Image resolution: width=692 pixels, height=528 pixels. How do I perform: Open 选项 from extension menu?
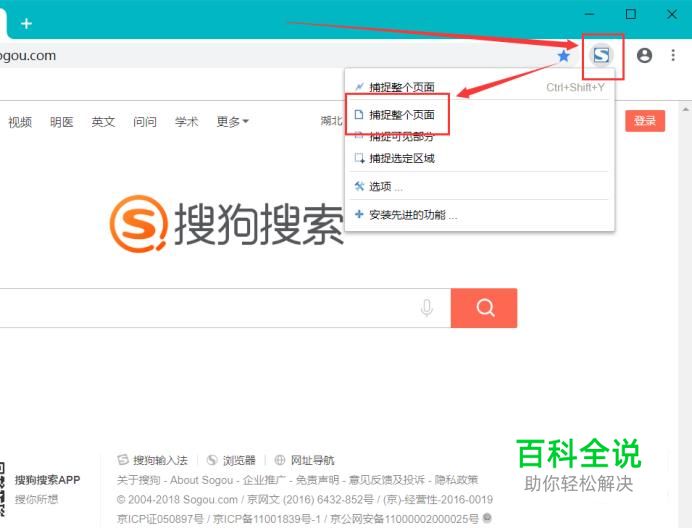479,186
